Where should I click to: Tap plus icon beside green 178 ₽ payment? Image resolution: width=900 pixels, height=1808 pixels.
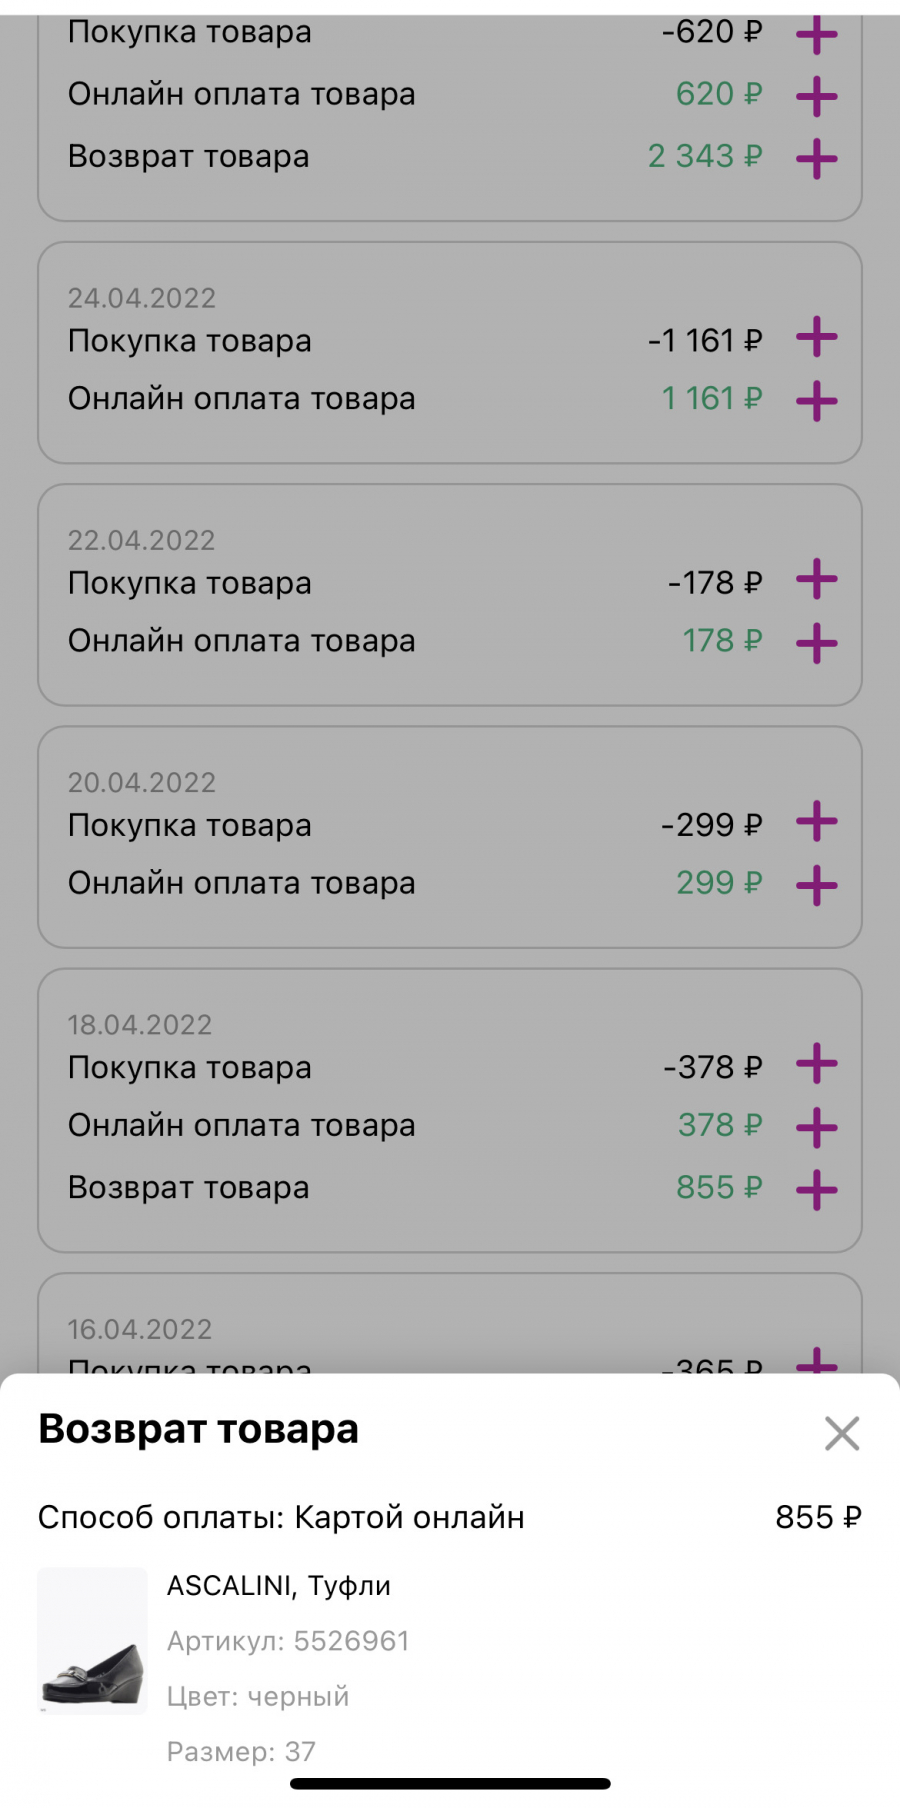tap(817, 643)
